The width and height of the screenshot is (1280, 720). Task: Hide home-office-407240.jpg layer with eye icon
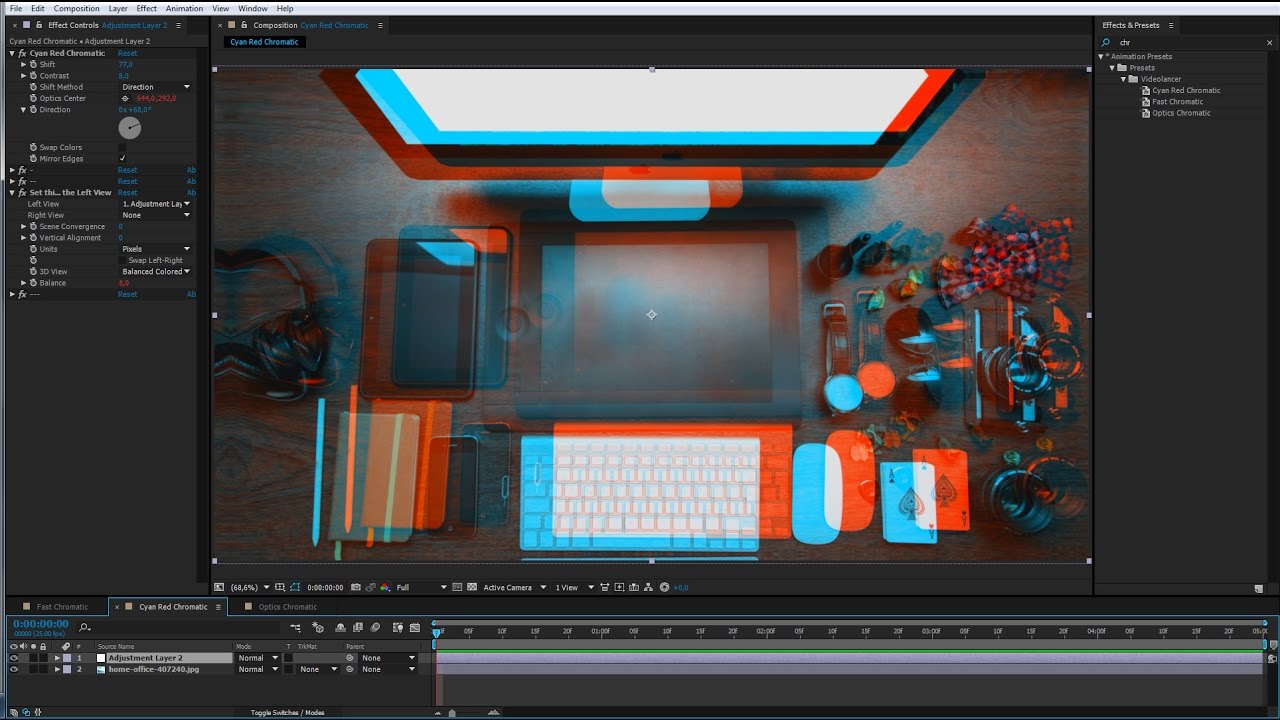[x=13, y=669]
